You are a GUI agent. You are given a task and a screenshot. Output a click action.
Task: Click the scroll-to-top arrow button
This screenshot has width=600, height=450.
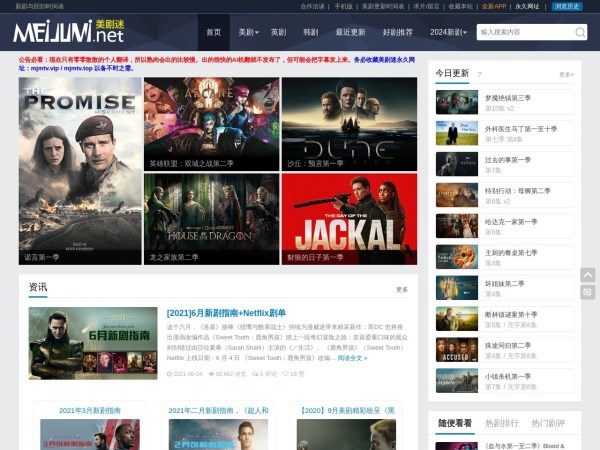[588, 275]
